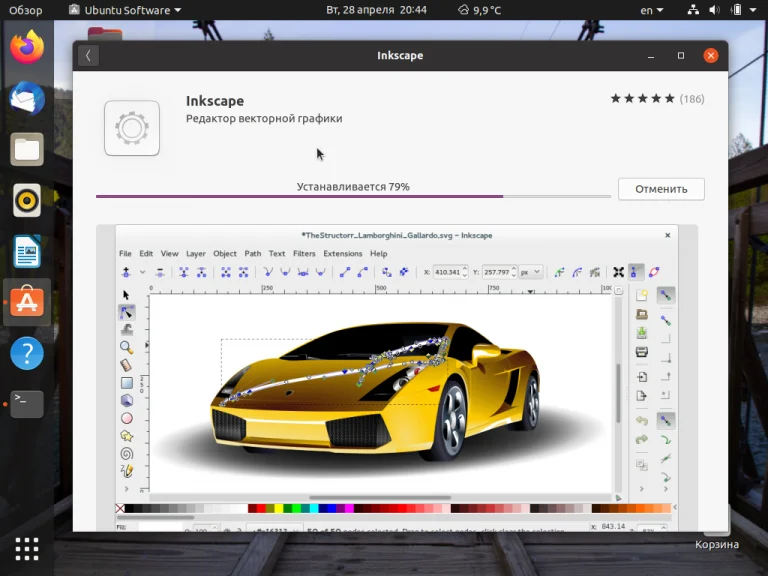768x576 pixels.
Task: Open Firefox from the dock
Action: pos(27,47)
